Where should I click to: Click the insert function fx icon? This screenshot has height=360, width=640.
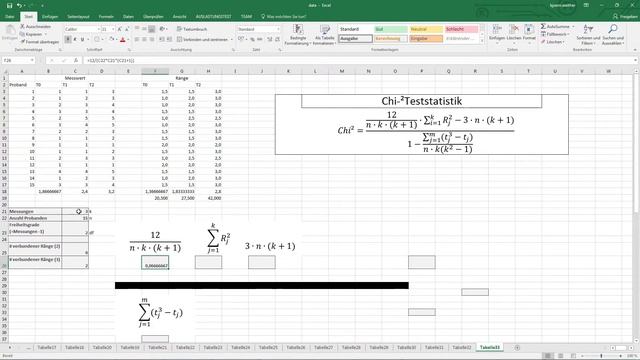pos(76,60)
